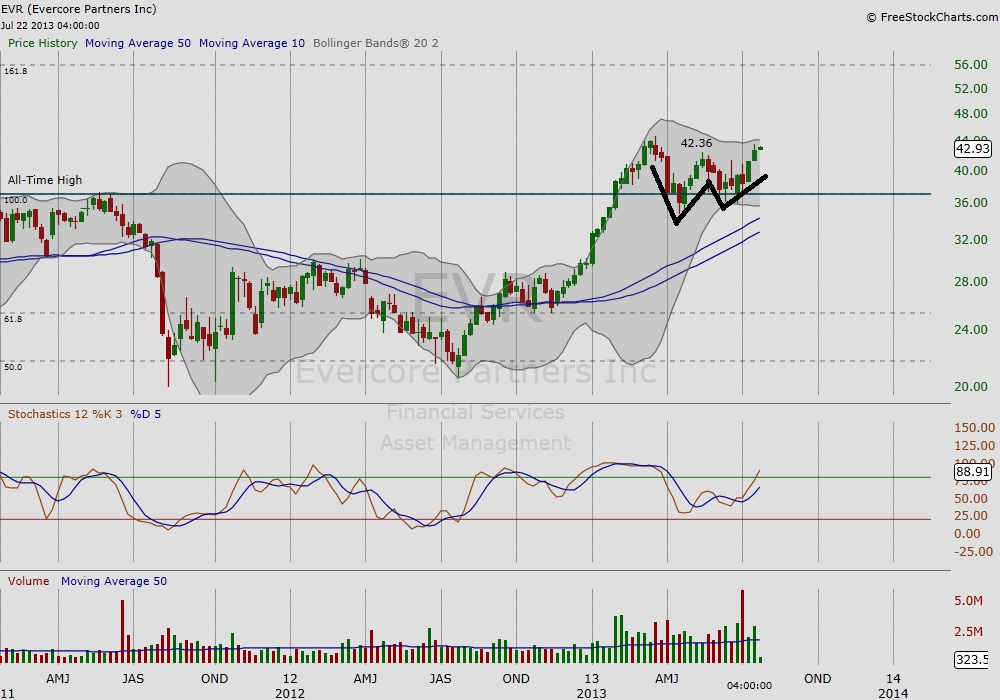This screenshot has height=700, width=1000.
Task: Click the 2013 year label on the time axis
Action: click(591, 693)
